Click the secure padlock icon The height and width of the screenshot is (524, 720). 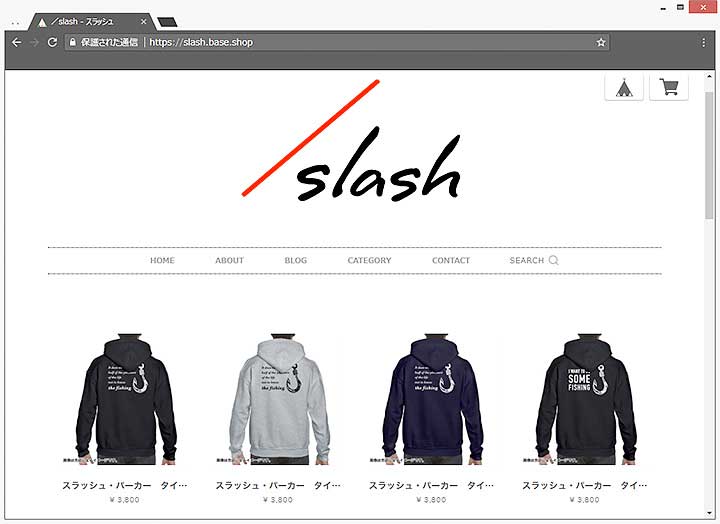click(73, 42)
